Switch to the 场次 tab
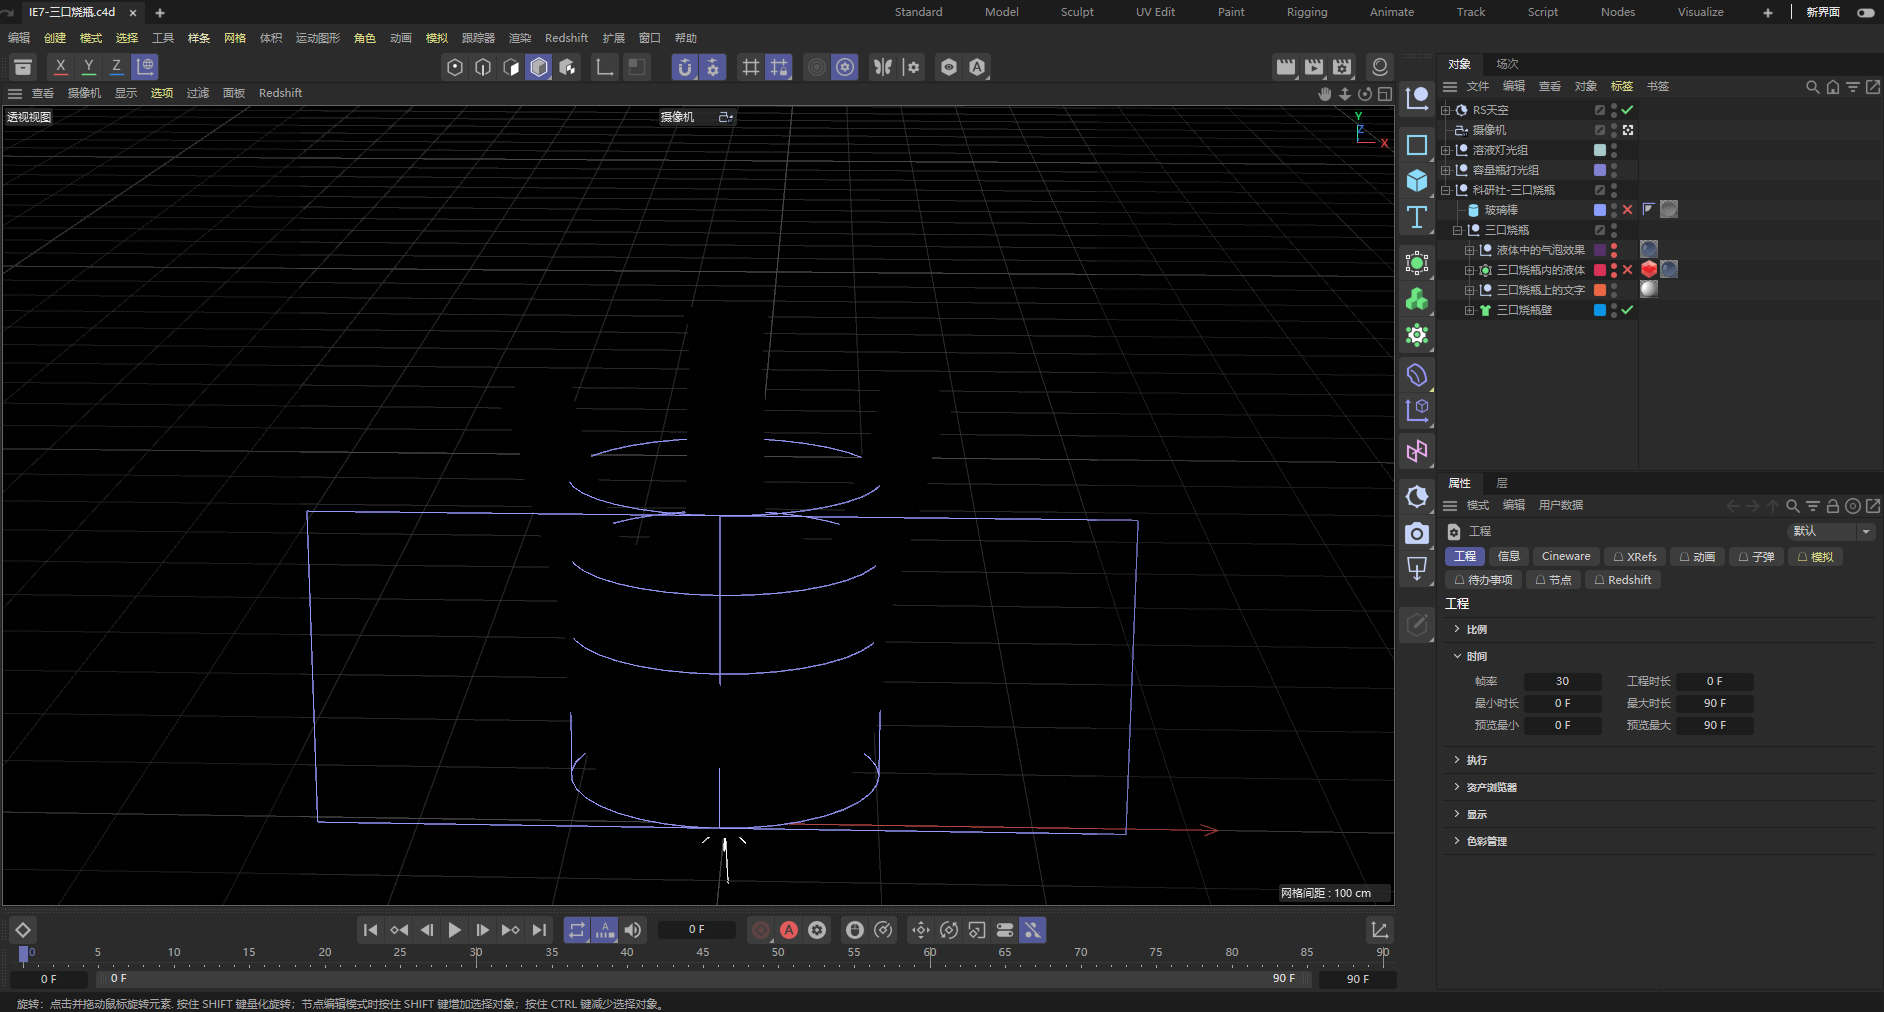Image resolution: width=1884 pixels, height=1012 pixels. [1507, 64]
